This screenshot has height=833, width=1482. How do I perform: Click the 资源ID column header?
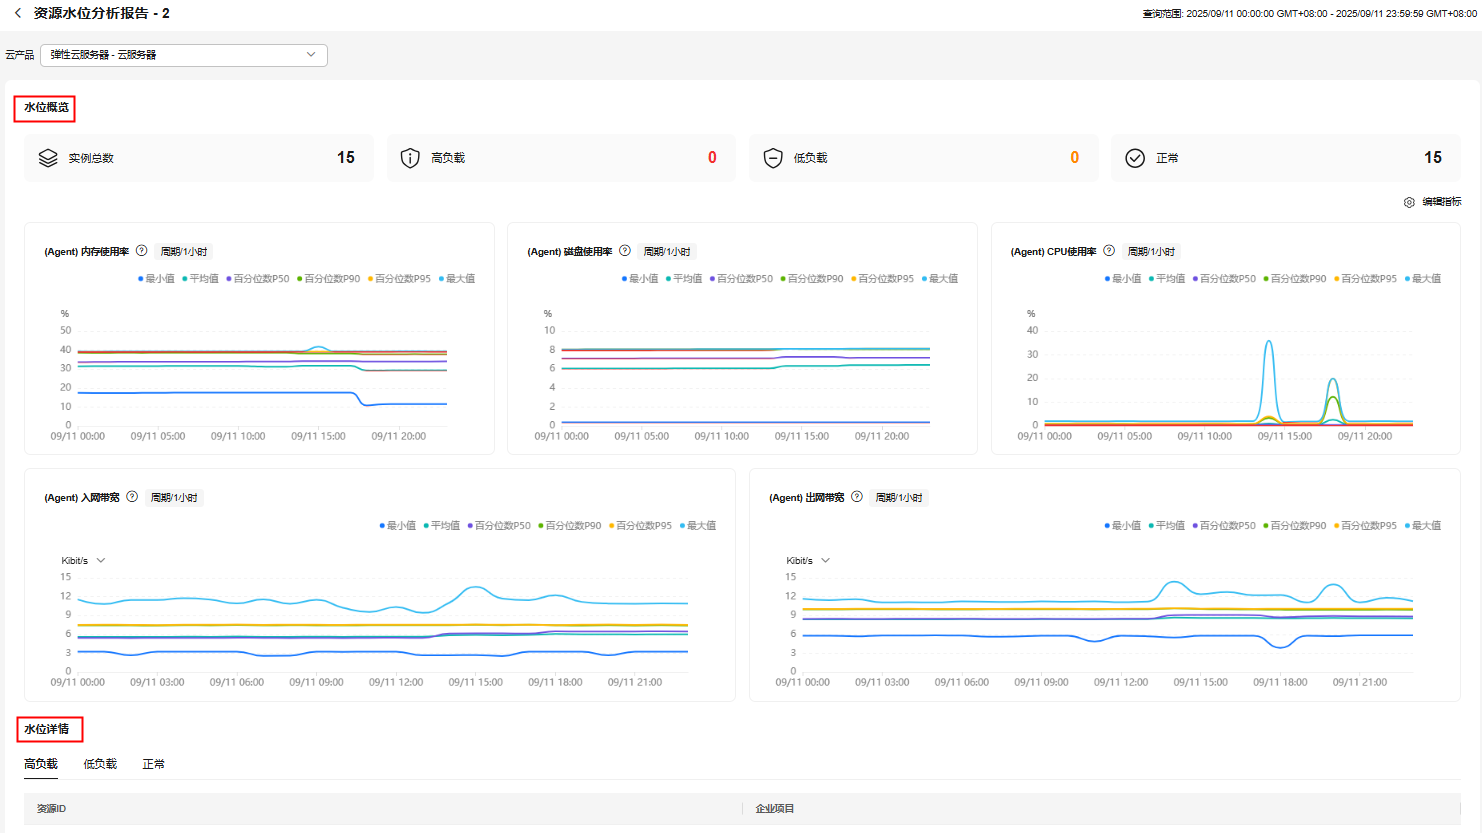tap(52, 809)
